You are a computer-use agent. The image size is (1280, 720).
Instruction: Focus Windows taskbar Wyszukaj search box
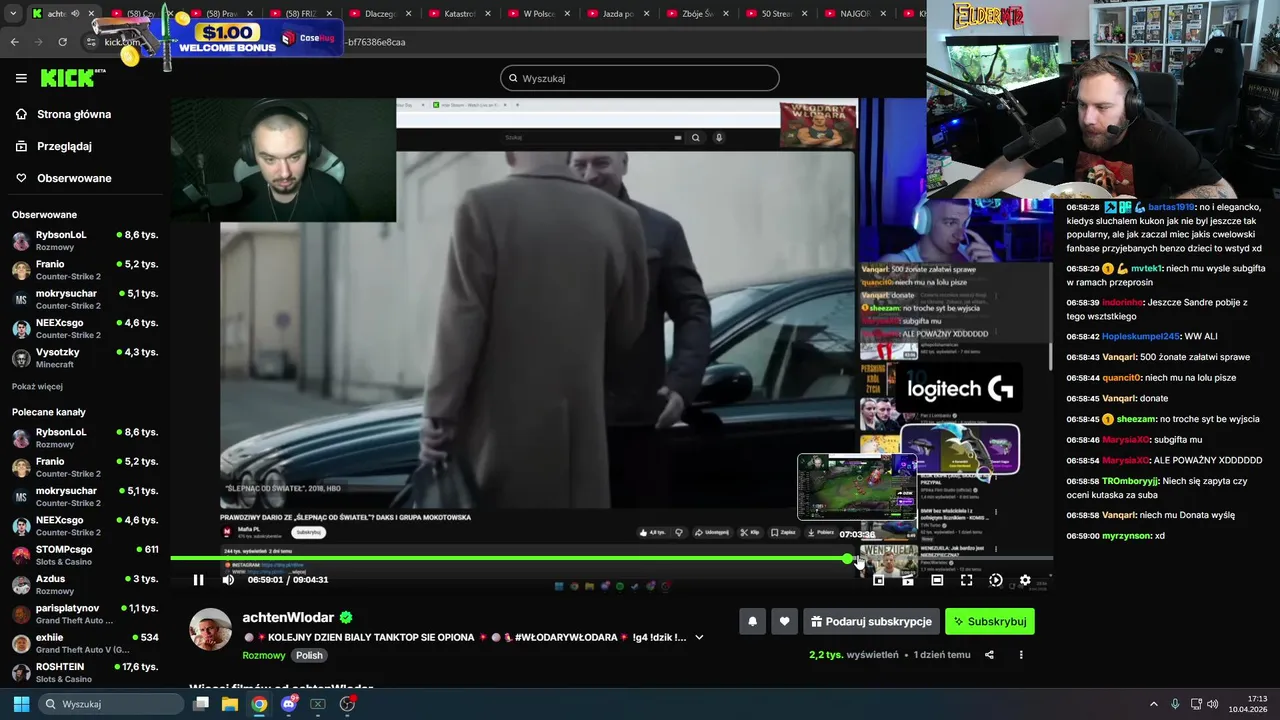tap(112, 704)
